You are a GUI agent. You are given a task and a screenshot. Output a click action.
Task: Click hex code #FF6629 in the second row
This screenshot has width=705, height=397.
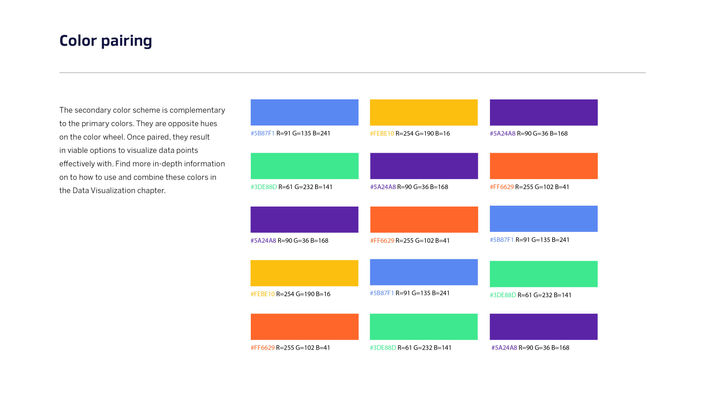click(x=501, y=187)
